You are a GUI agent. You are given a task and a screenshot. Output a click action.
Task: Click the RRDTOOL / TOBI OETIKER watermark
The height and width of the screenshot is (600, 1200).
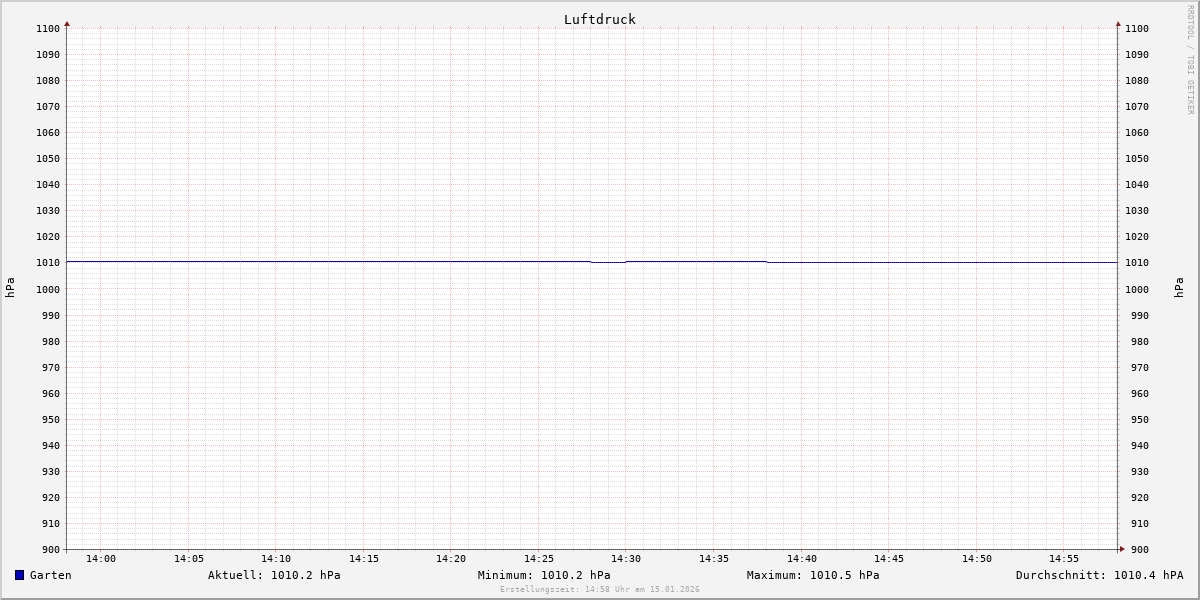(x=1190, y=60)
